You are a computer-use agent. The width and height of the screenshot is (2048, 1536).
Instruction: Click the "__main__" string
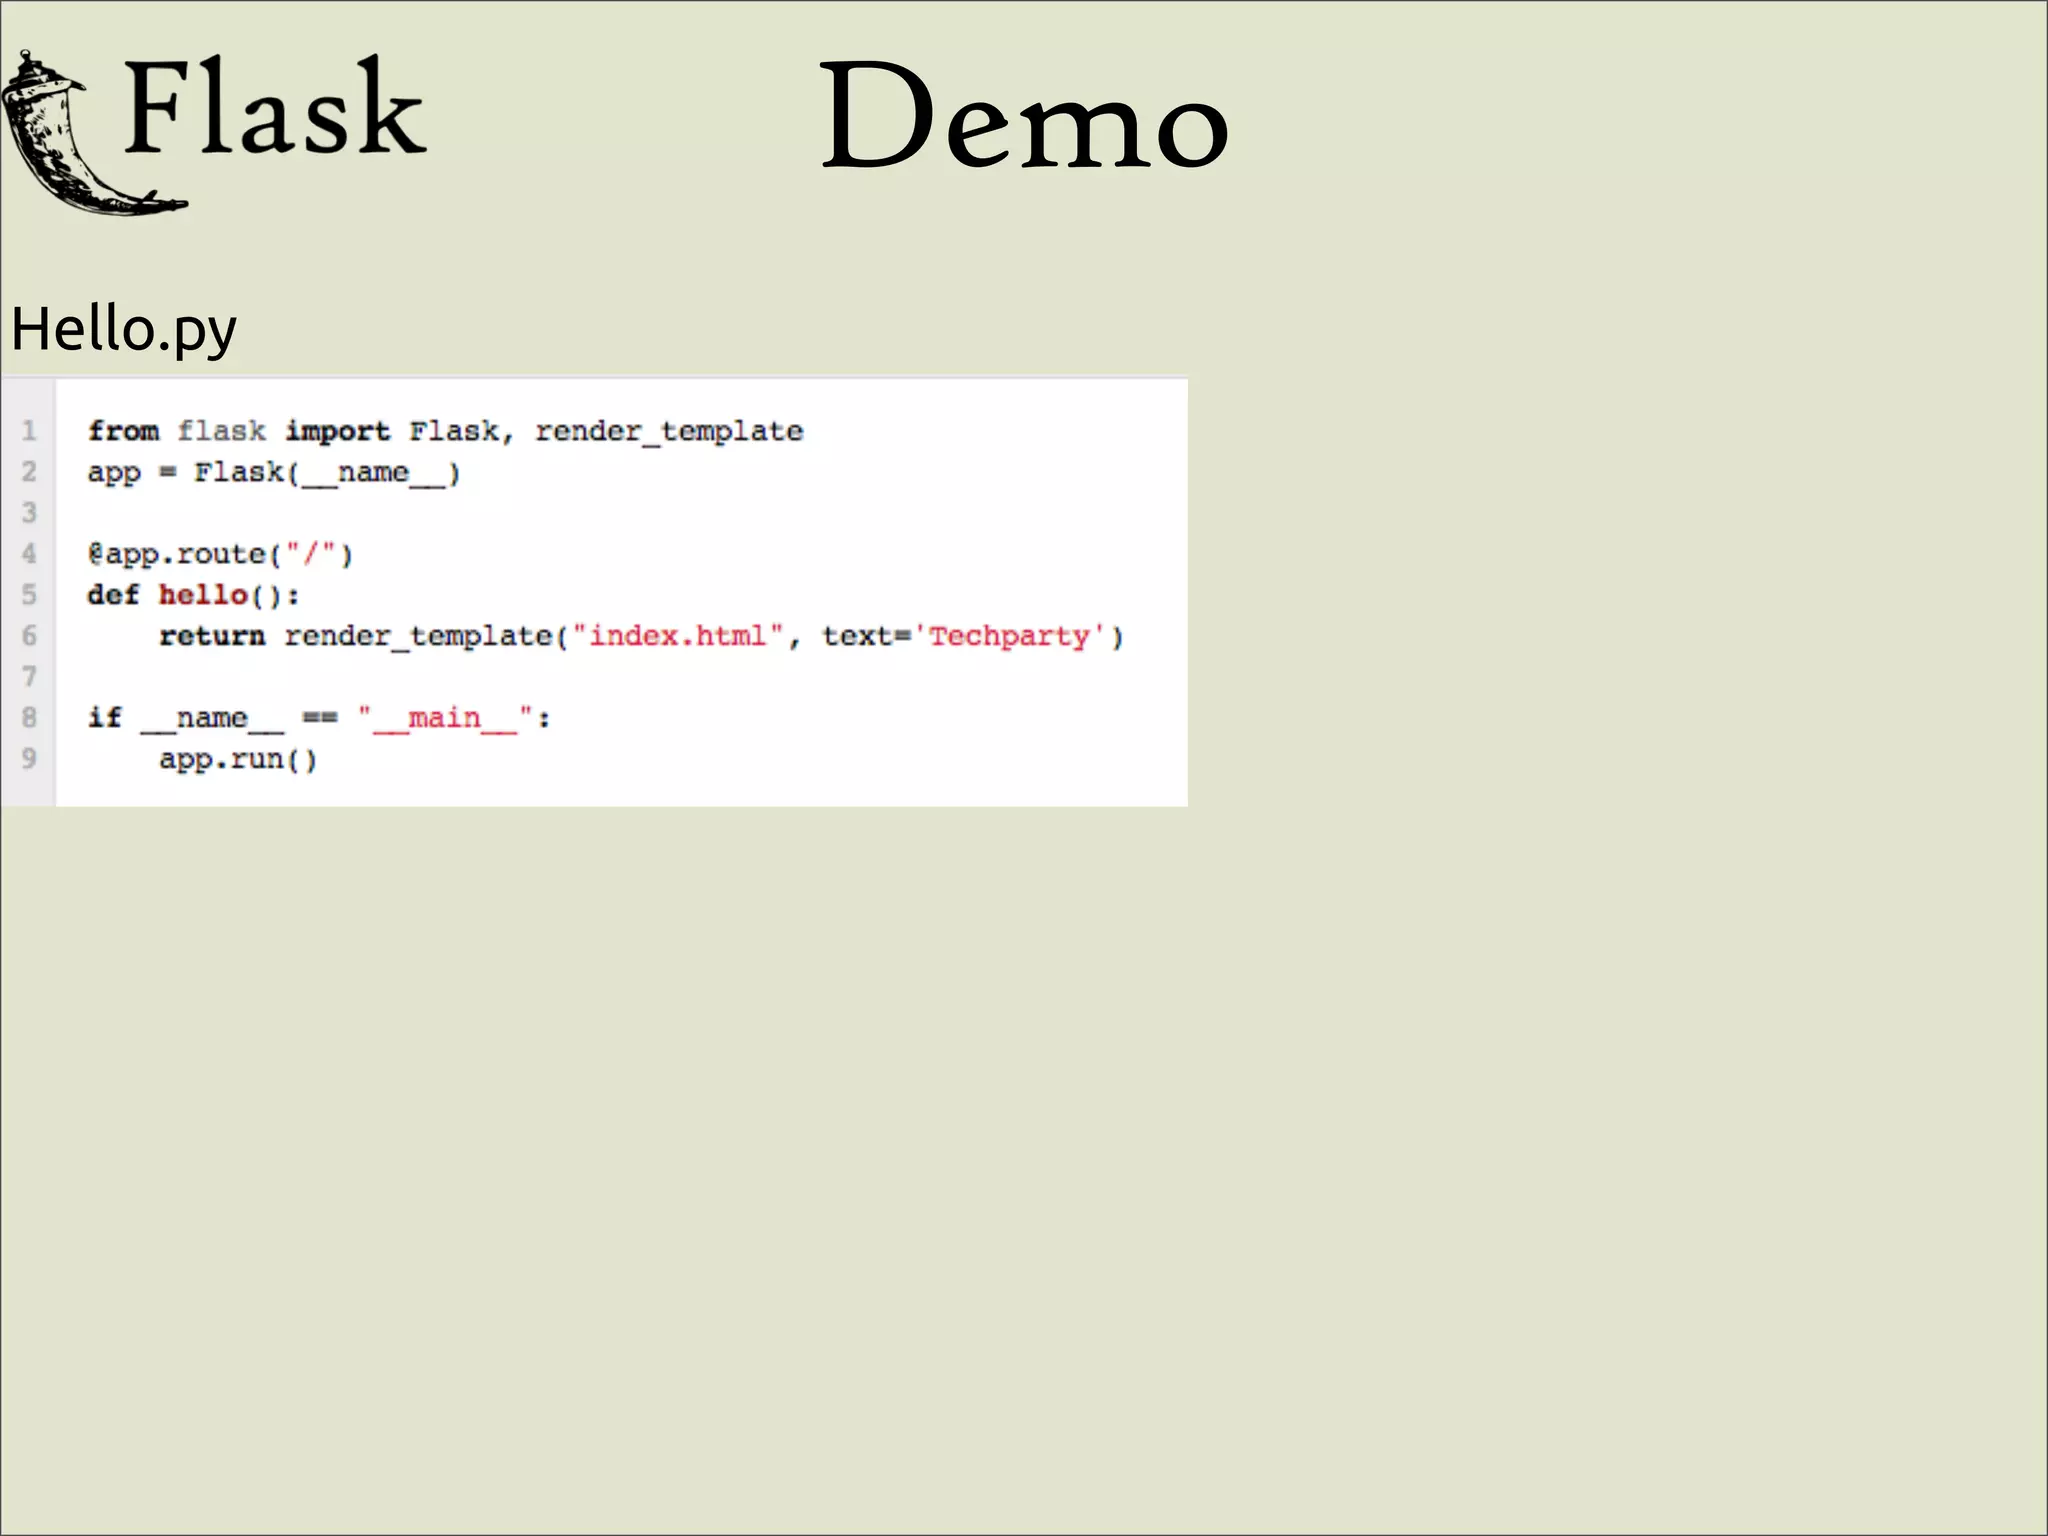[445, 718]
